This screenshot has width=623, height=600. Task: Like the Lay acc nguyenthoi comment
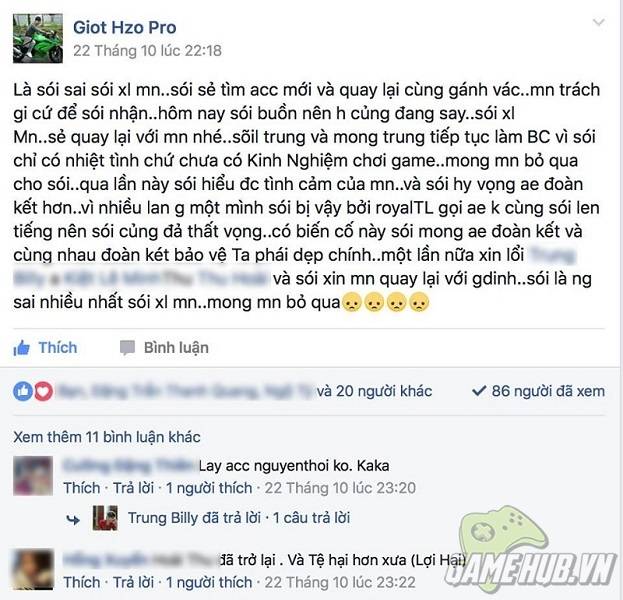pyautogui.click(x=82, y=488)
